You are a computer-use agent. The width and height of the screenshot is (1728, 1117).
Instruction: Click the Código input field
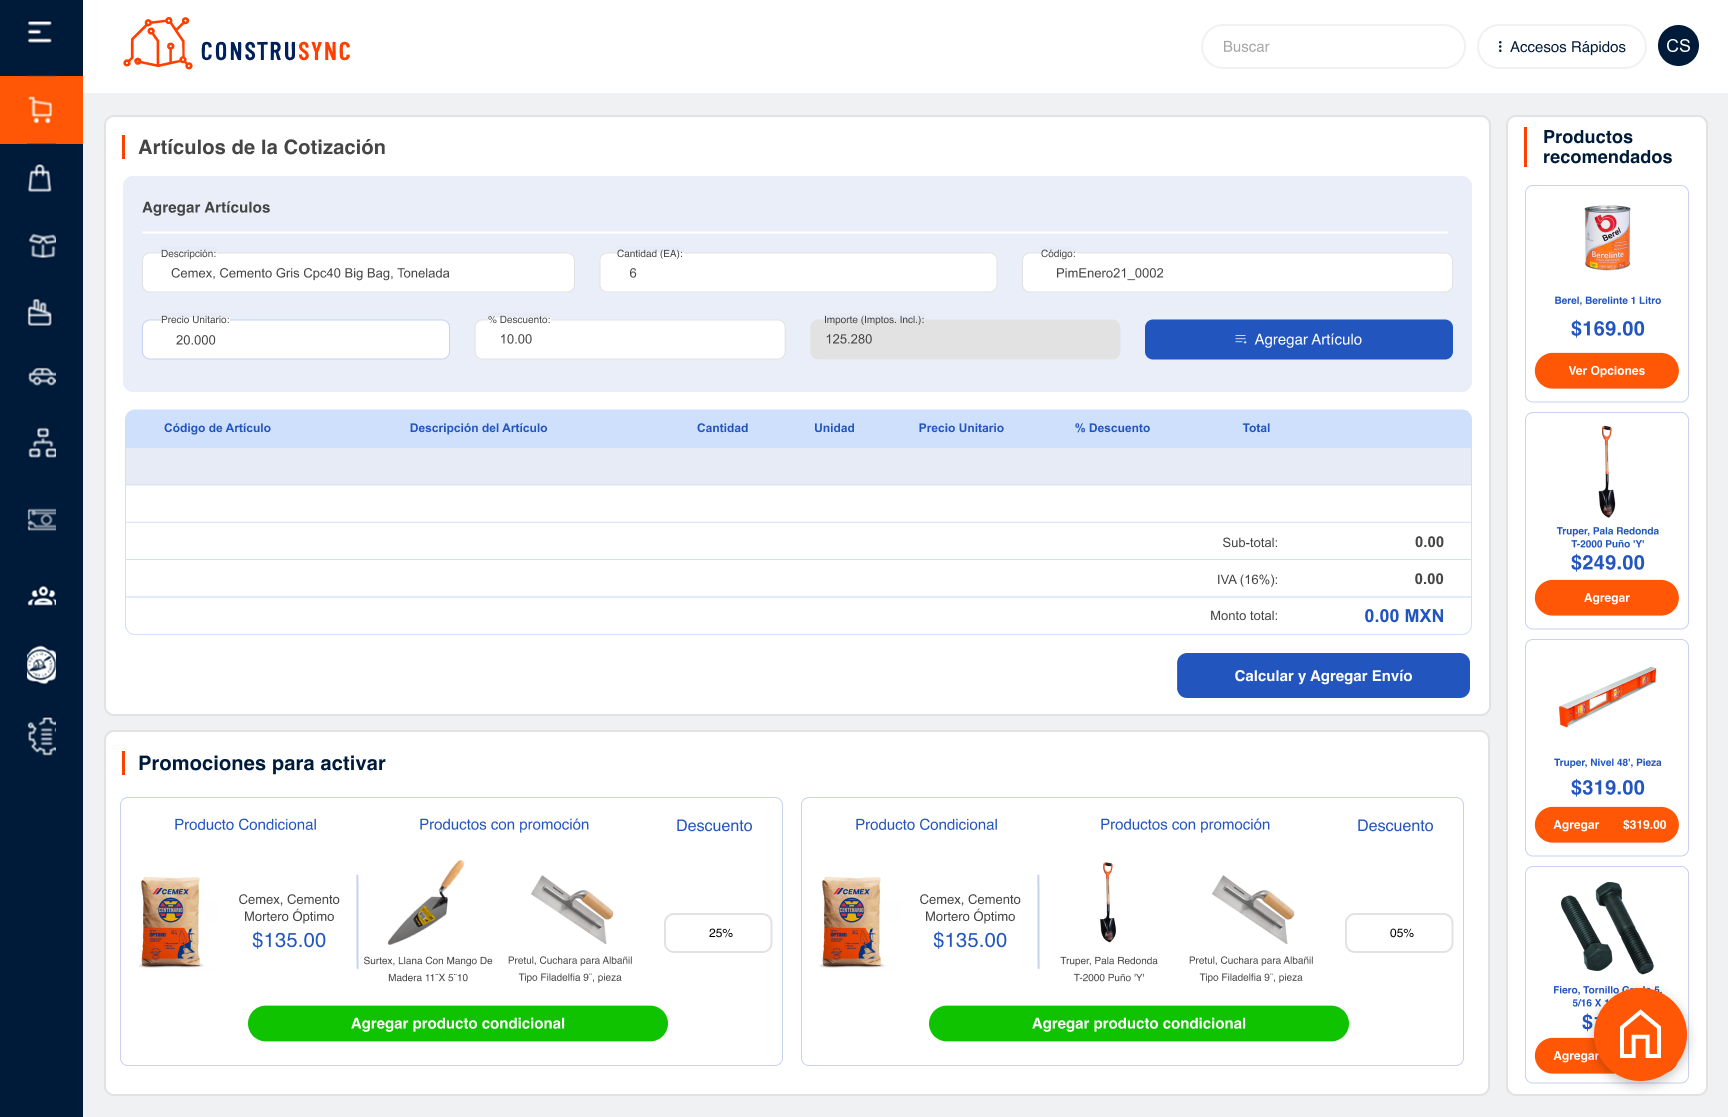1237,273
